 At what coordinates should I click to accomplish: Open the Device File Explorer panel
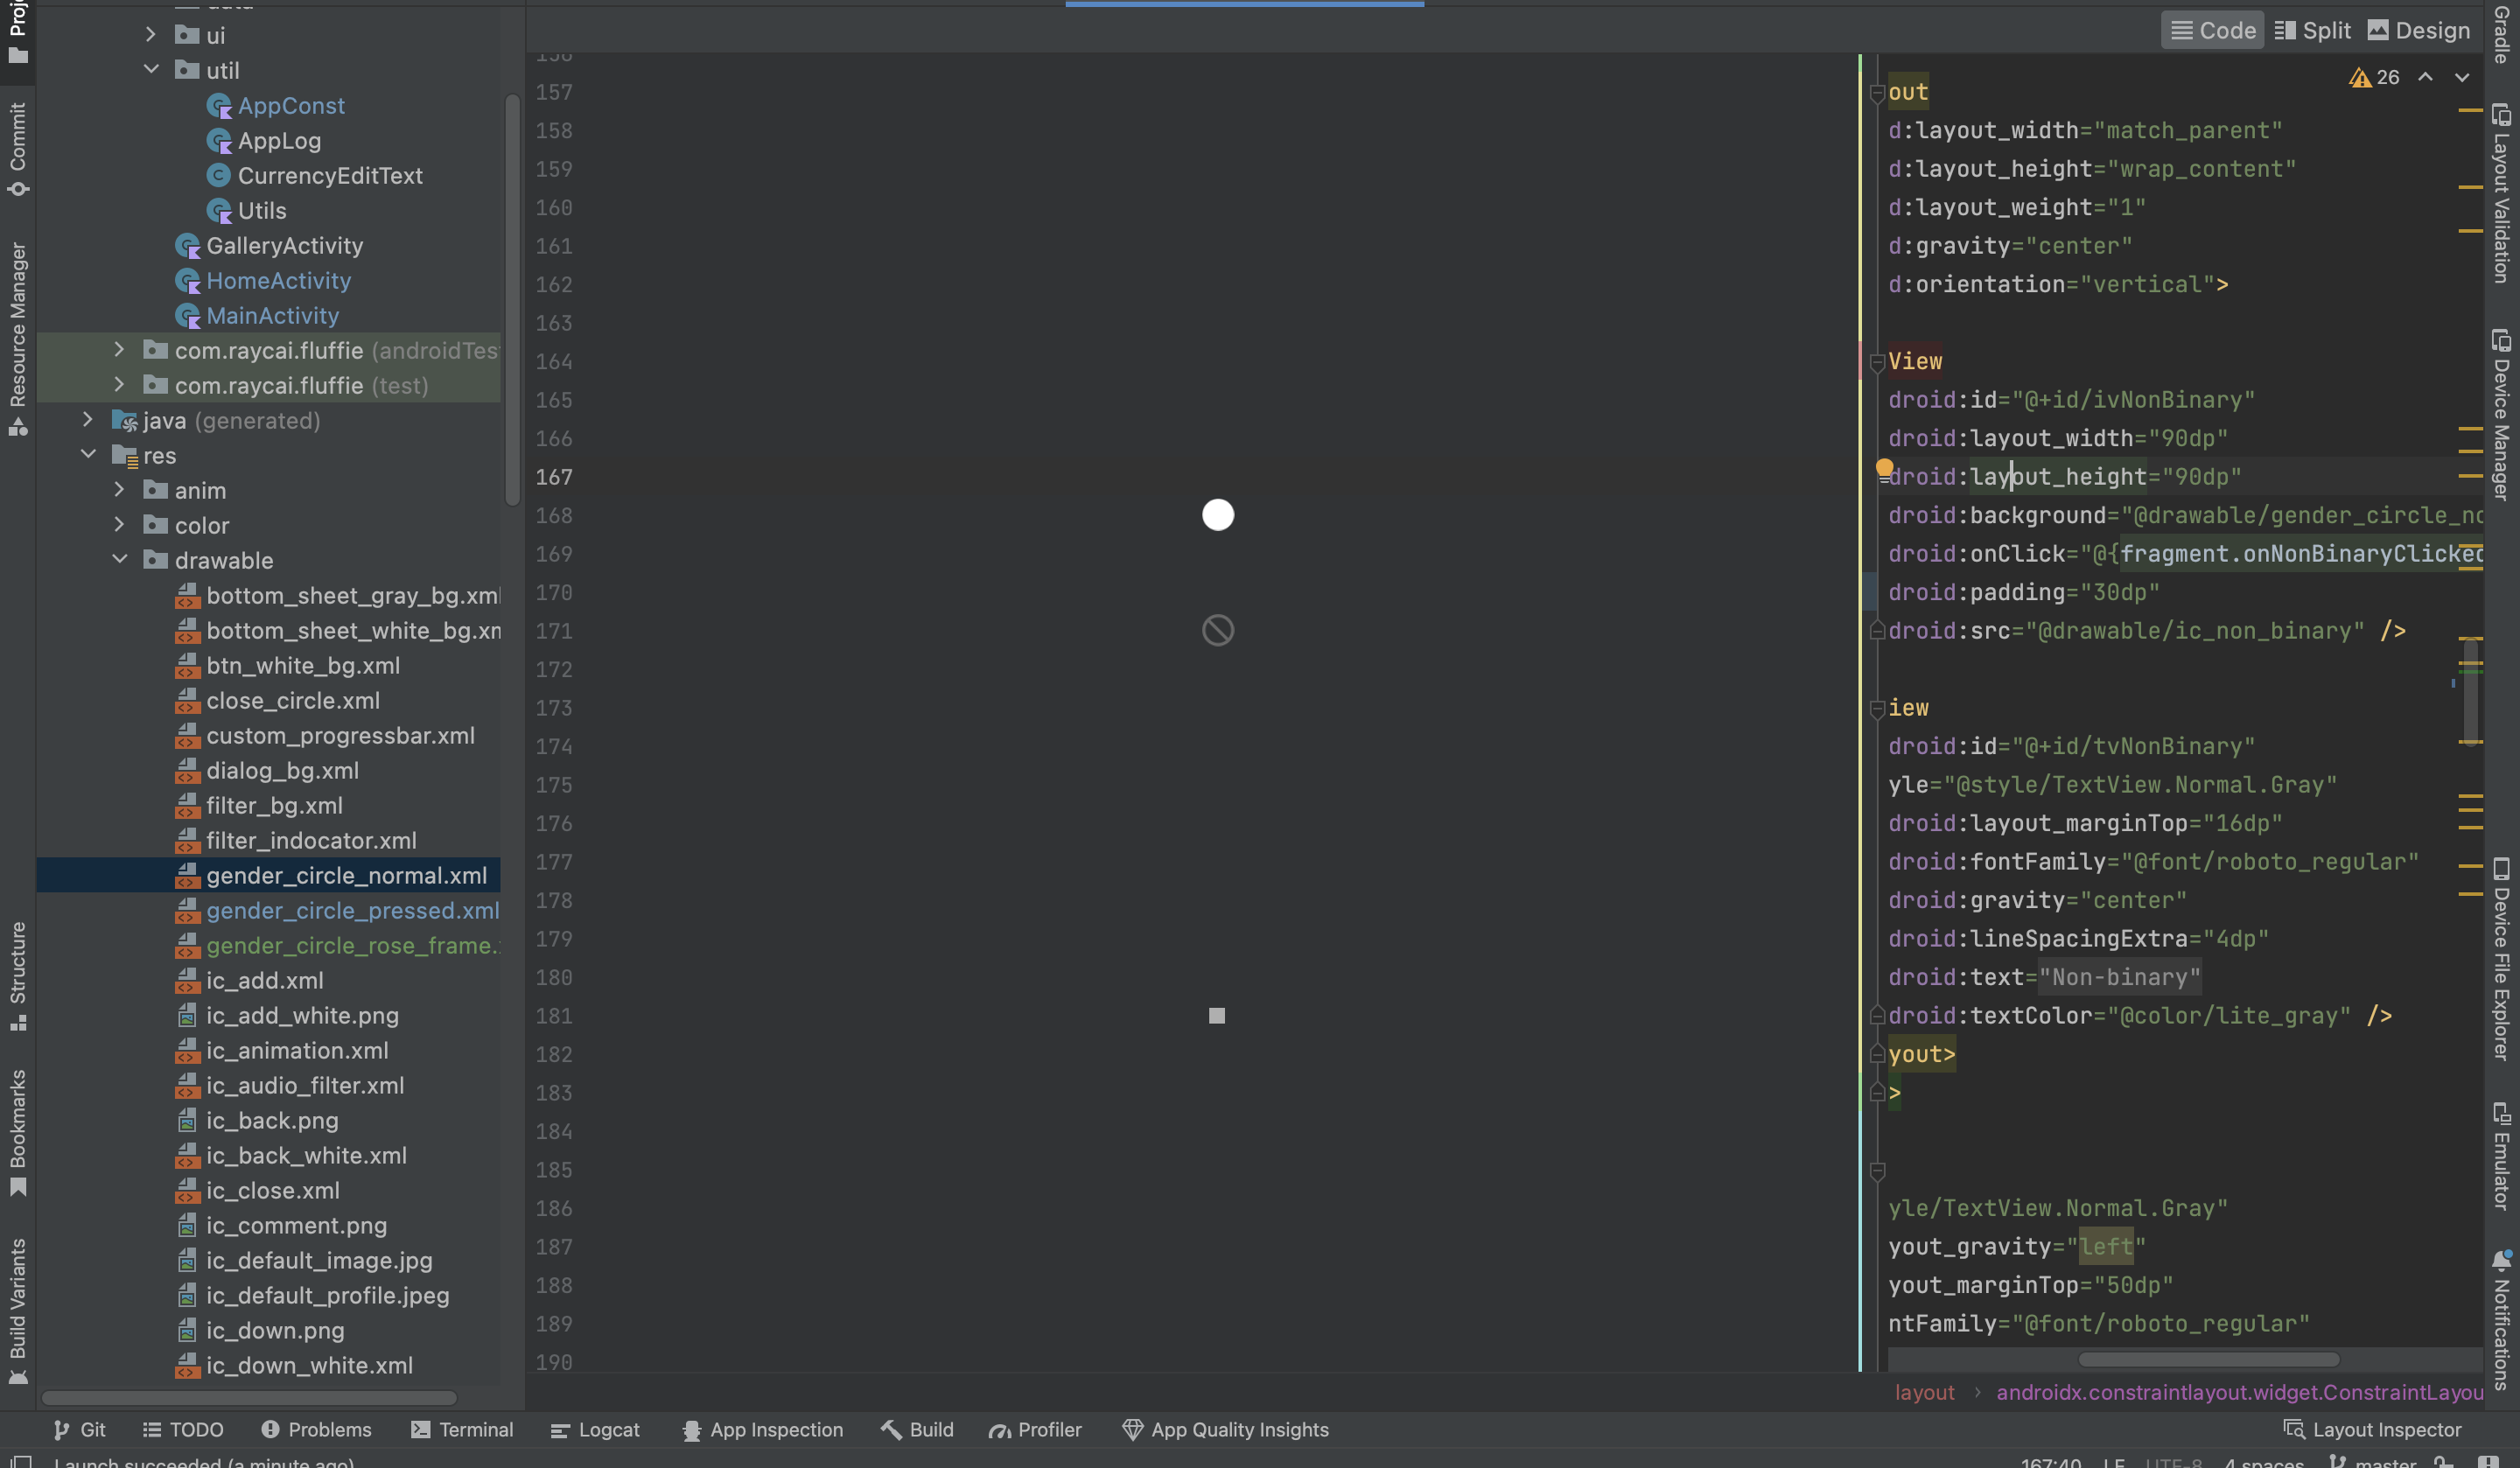[x=2502, y=960]
